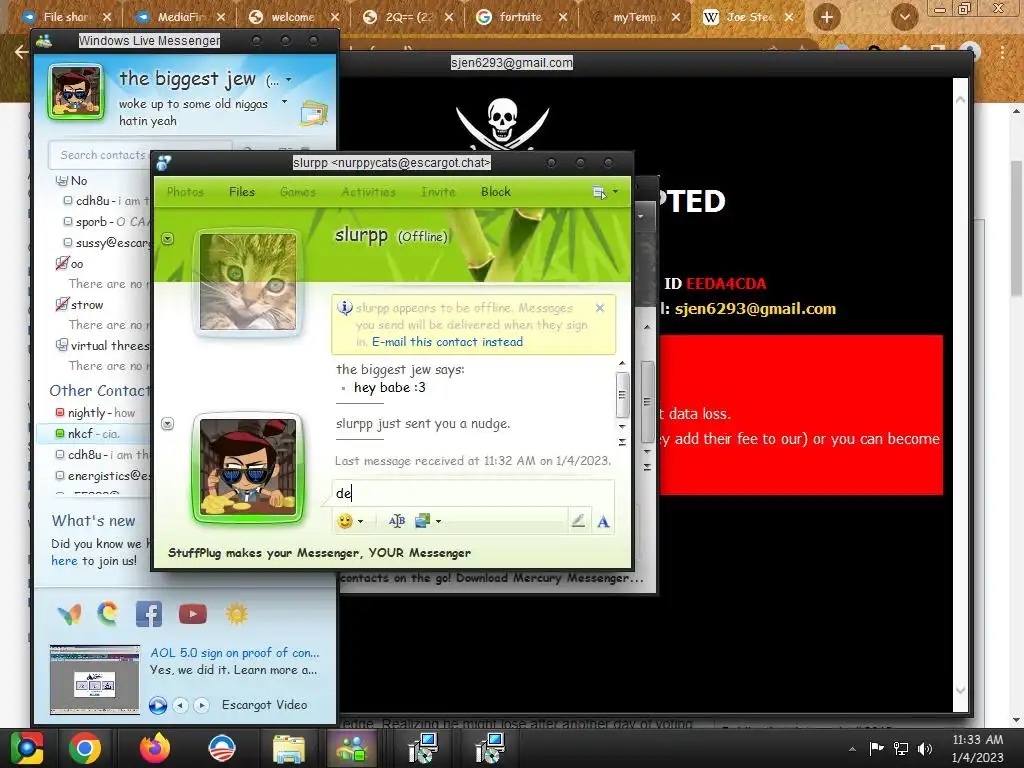Open the mail inbox icon in Messenger
1024x768 pixels.
click(x=314, y=114)
